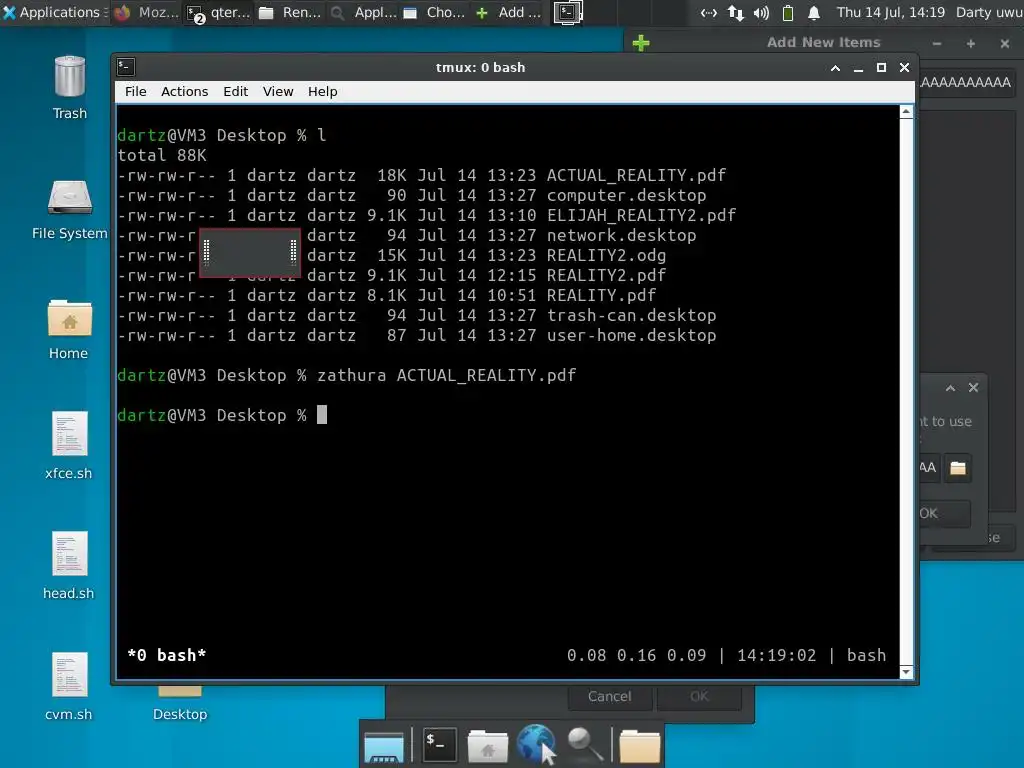This screenshot has width=1024, height=768.
Task: Click the network connection tray icon
Action: tap(709, 12)
